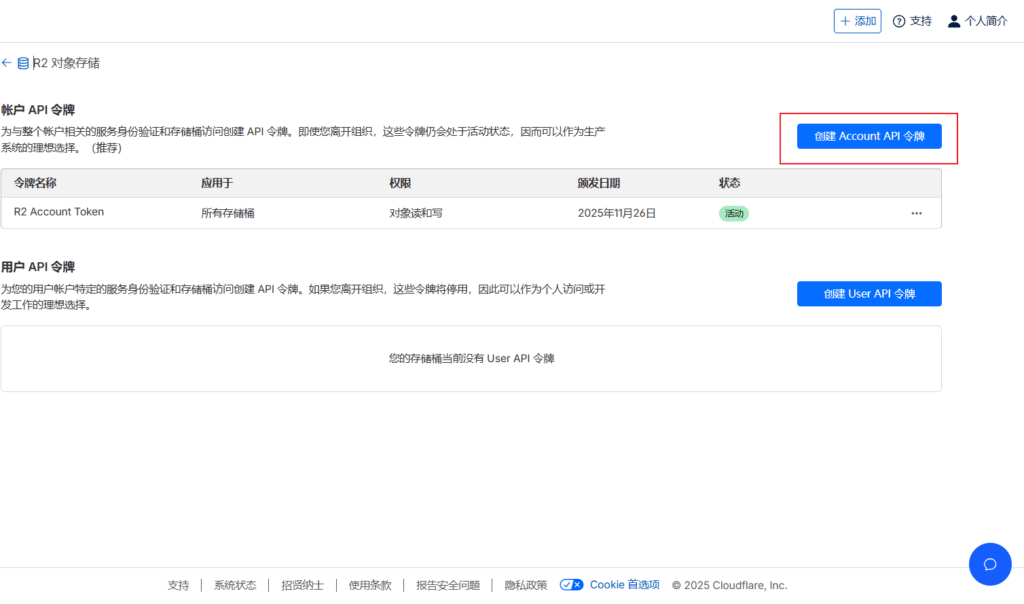This screenshot has height=604, width=1024.
Task: Click the 支持 question mark icon in header
Action: point(899,21)
